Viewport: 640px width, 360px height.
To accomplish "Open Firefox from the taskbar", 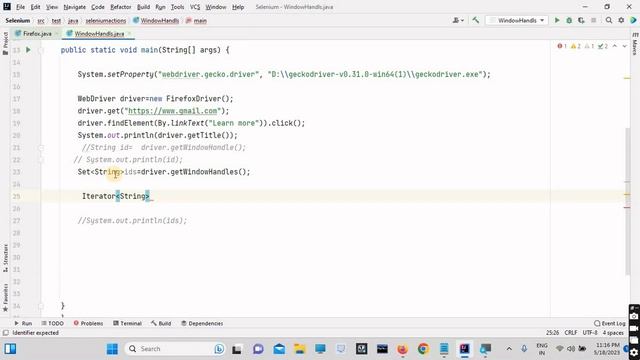I will (402, 349).
